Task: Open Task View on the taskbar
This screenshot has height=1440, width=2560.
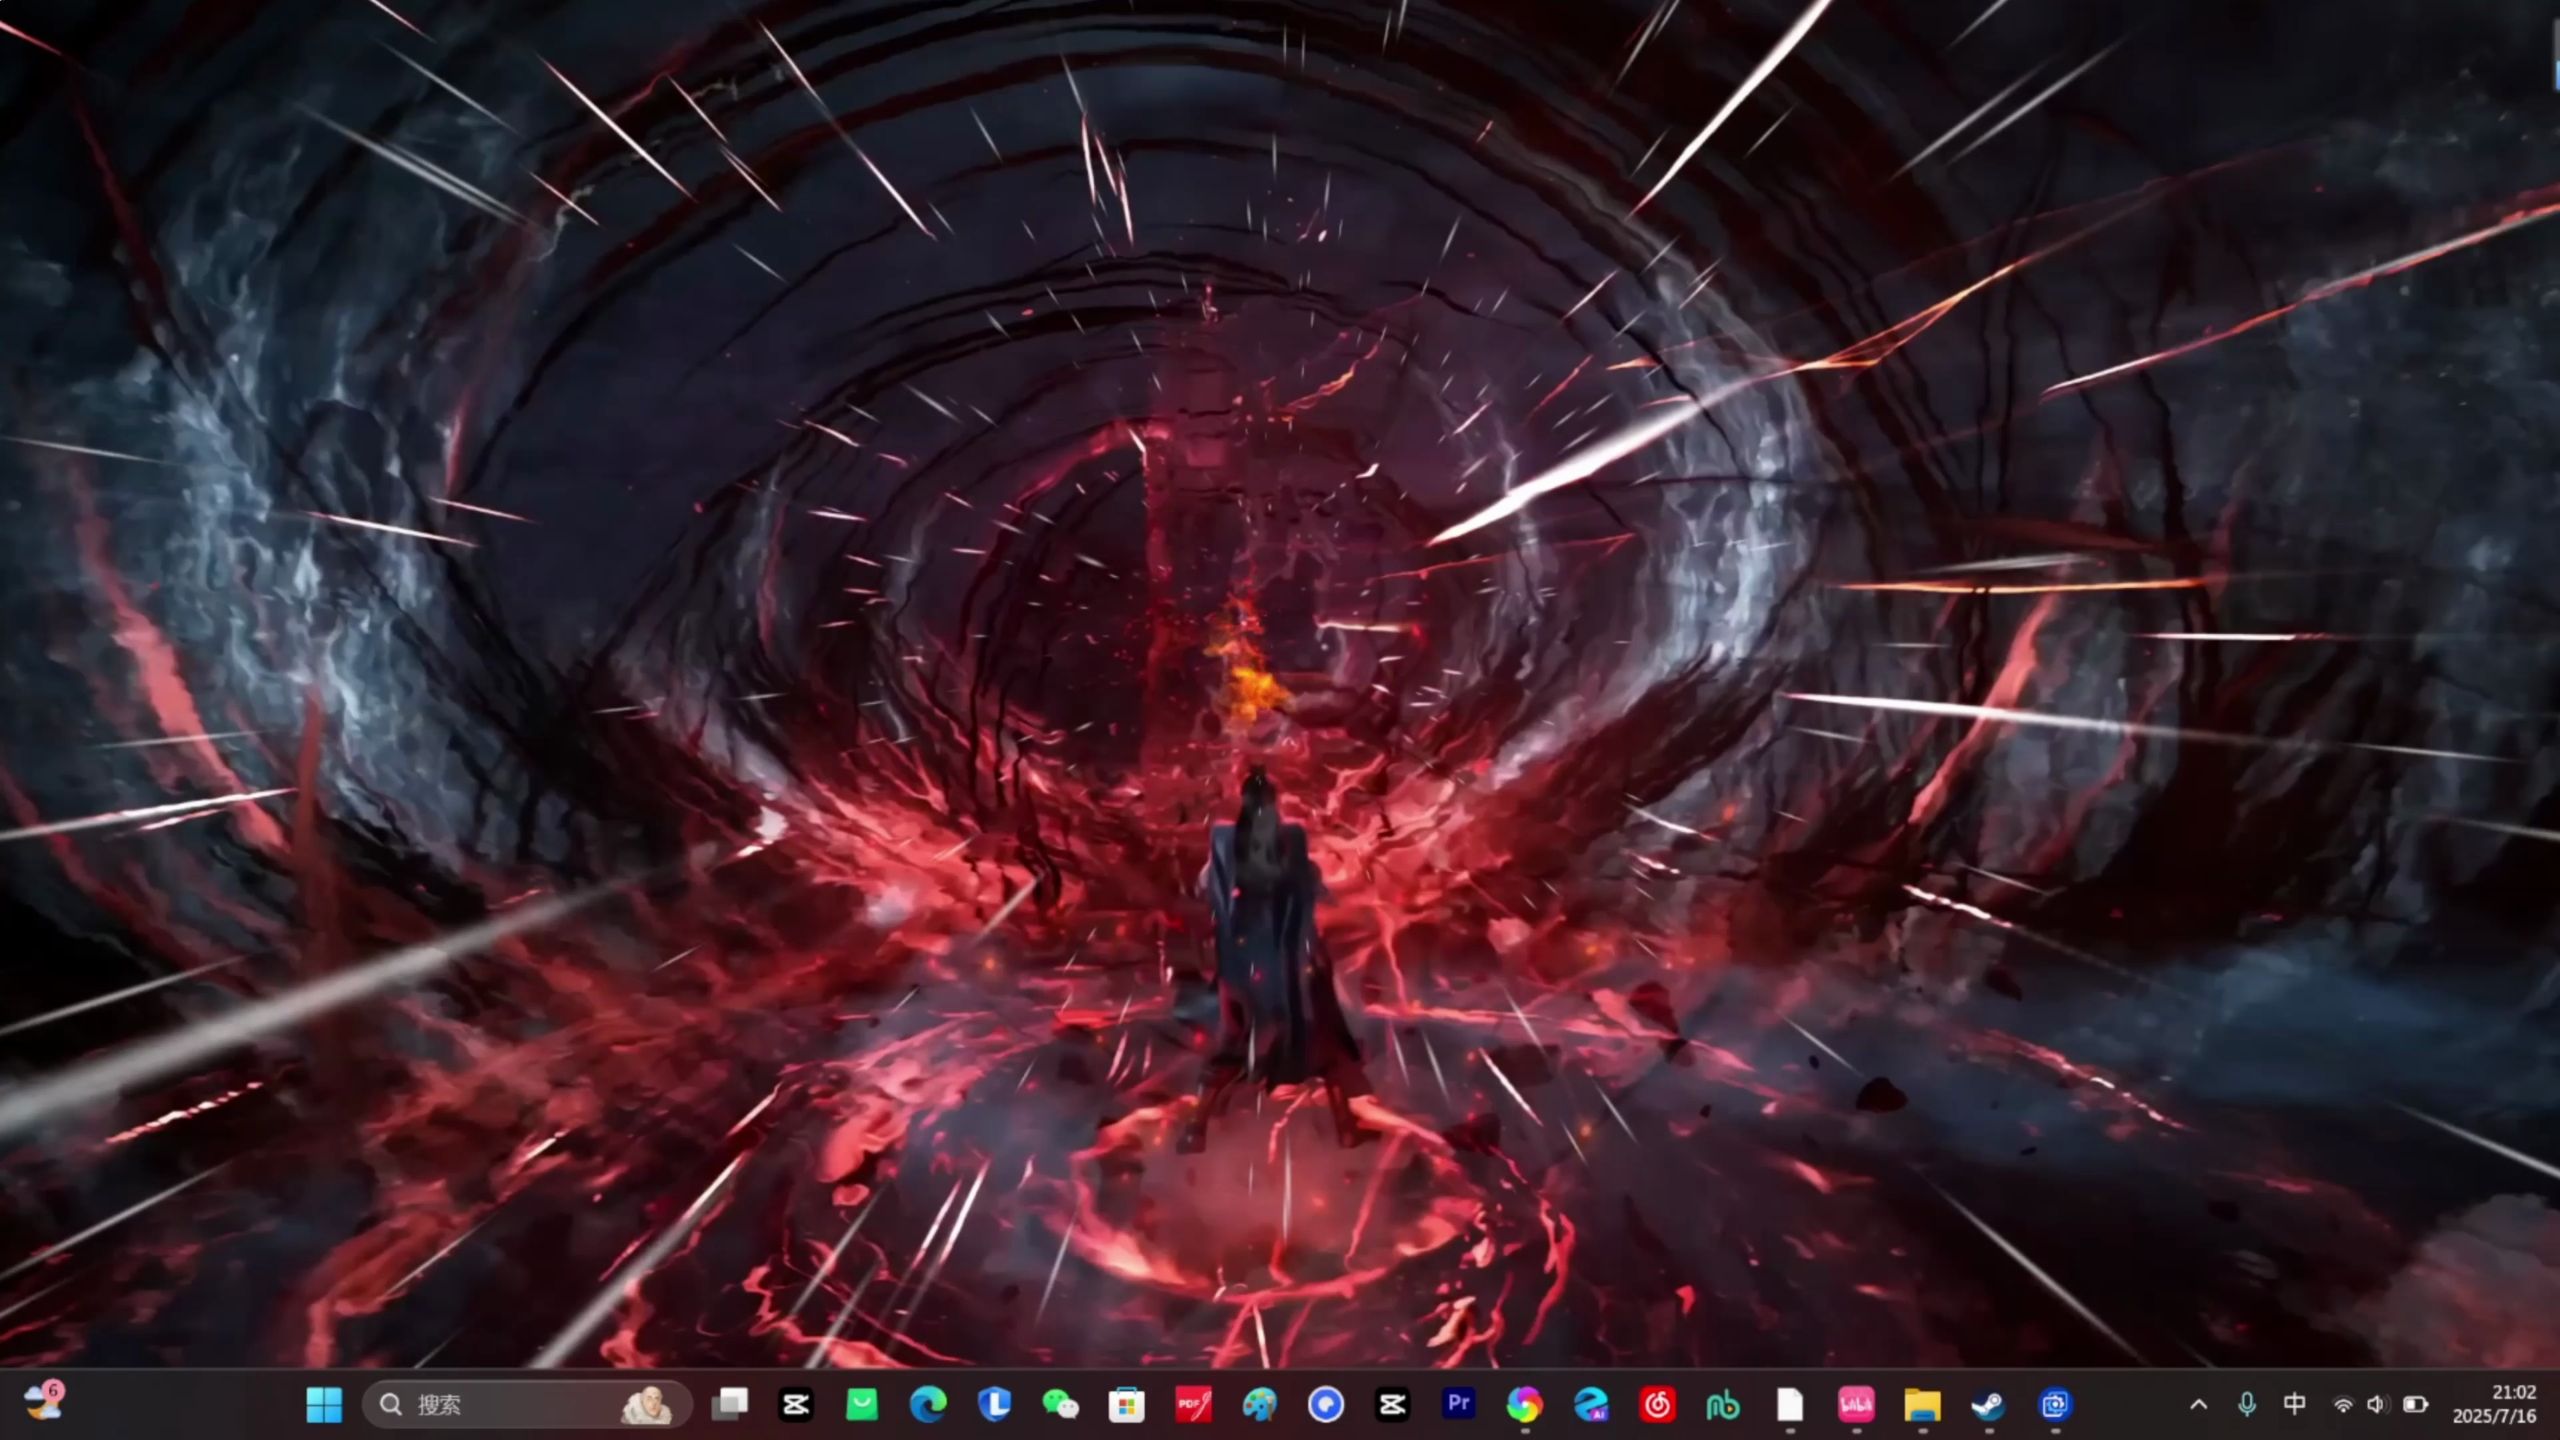Action: (729, 1405)
